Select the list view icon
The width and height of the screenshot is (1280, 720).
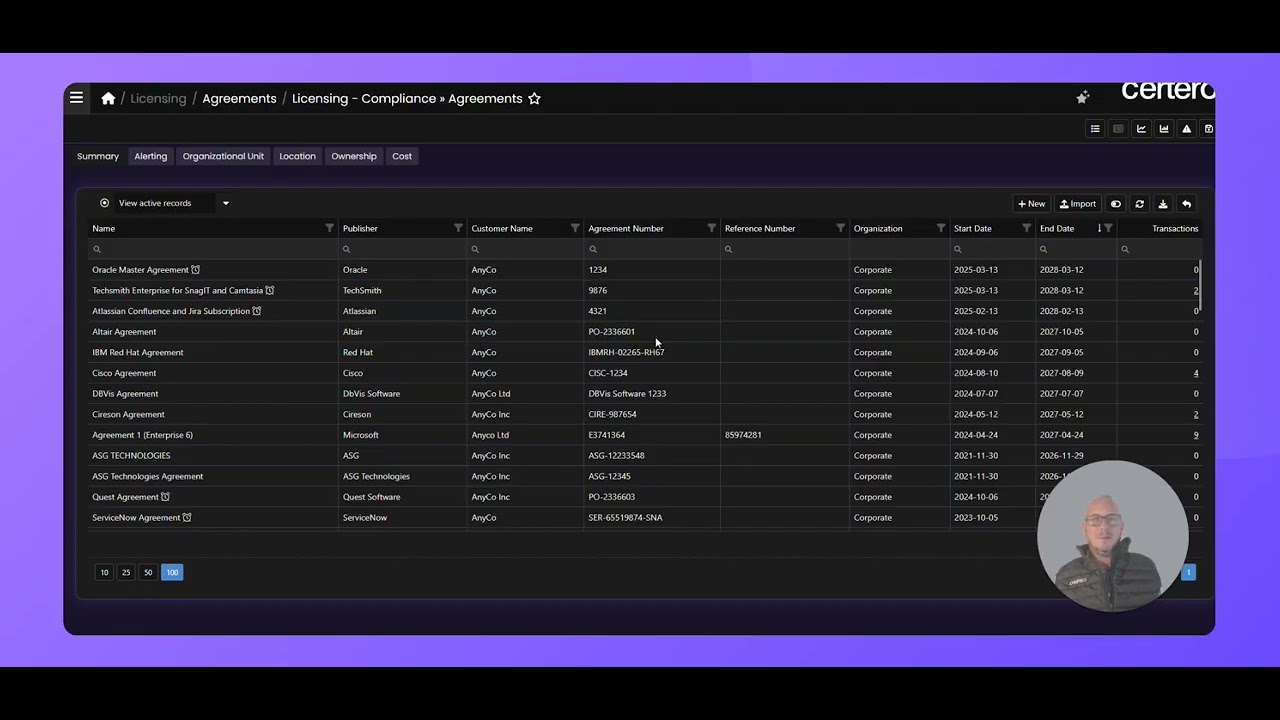coord(1095,129)
